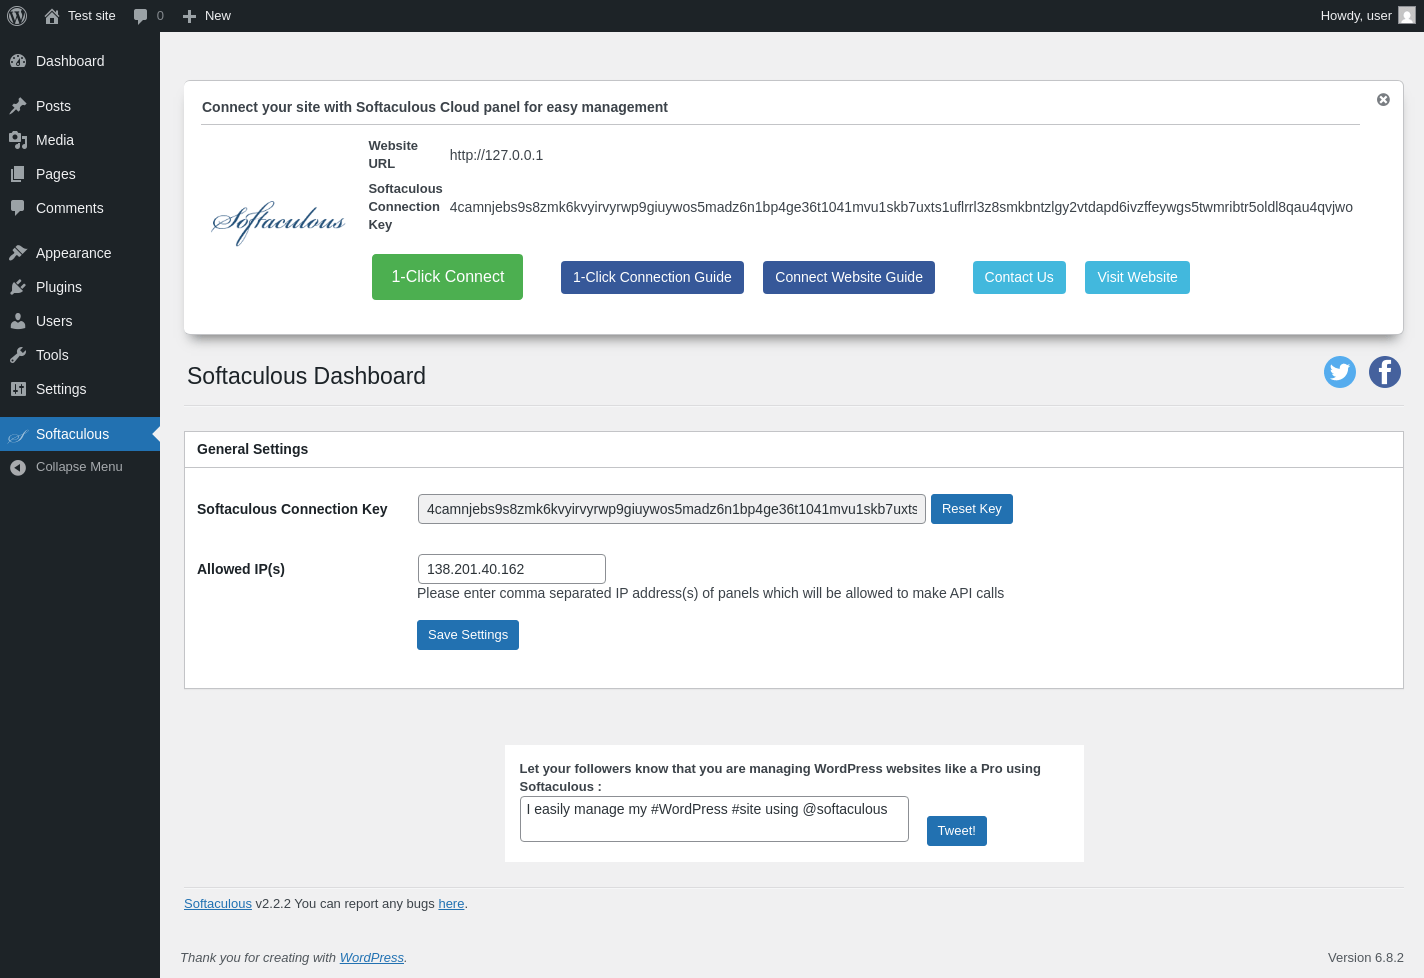Open the Facebook page icon

click(x=1385, y=372)
